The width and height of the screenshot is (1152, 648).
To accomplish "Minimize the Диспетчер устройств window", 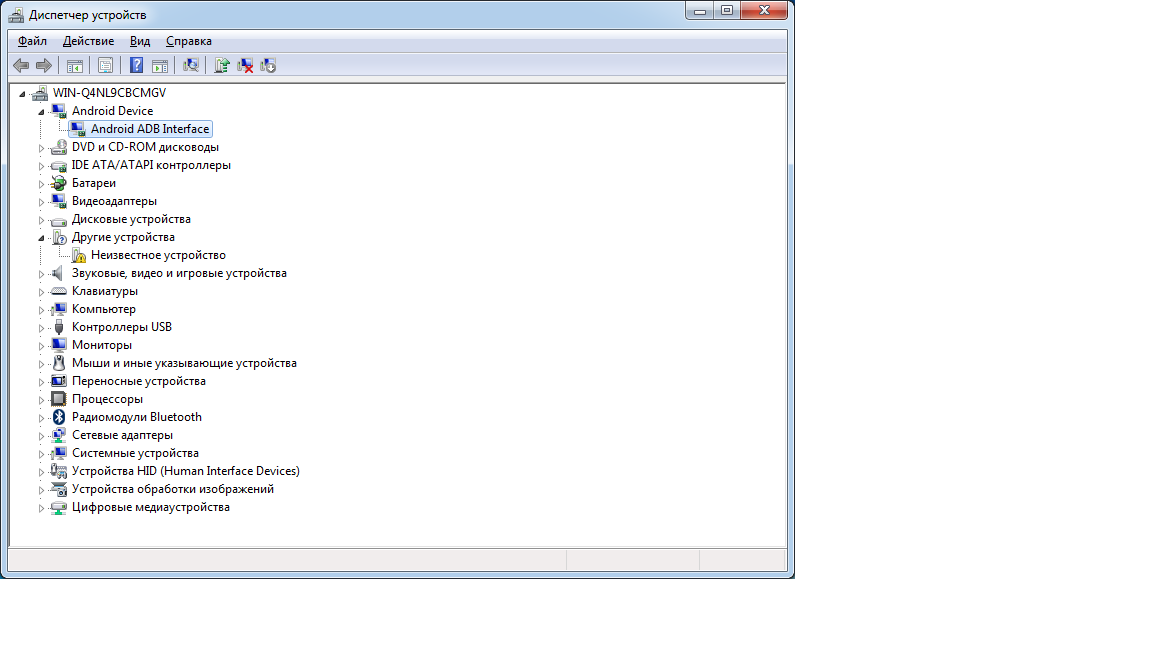I will (x=699, y=10).
